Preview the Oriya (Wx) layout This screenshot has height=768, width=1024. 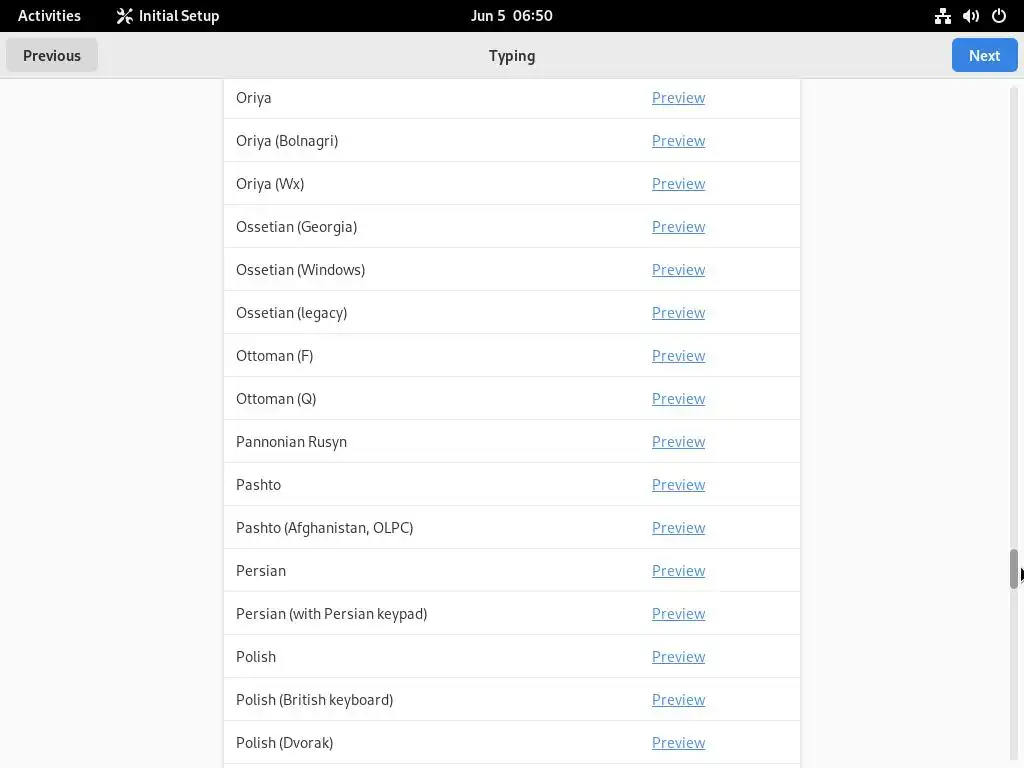pyautogui.click(x=678, y=184)
